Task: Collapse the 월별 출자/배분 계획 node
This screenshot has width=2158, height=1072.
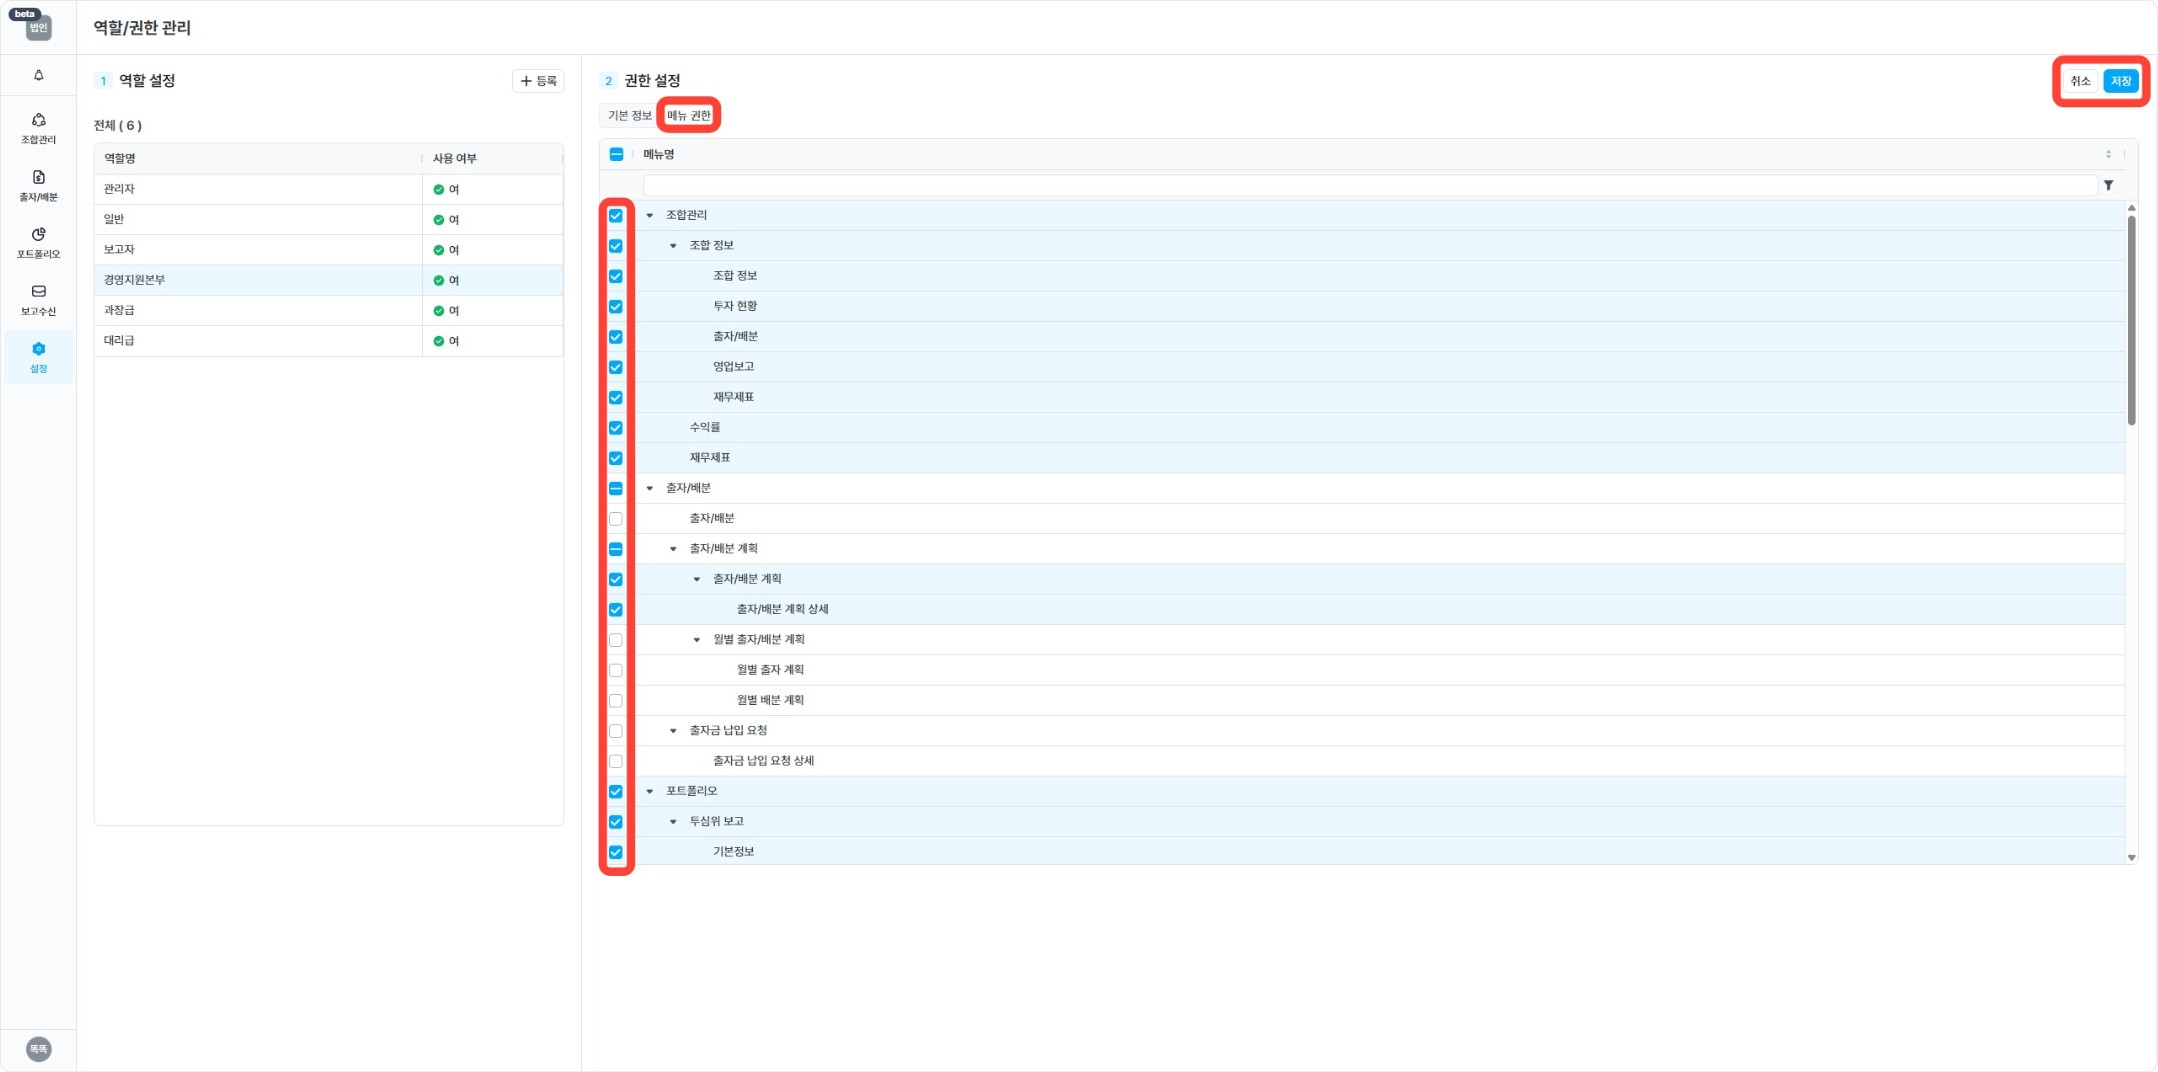Action: 697,640
